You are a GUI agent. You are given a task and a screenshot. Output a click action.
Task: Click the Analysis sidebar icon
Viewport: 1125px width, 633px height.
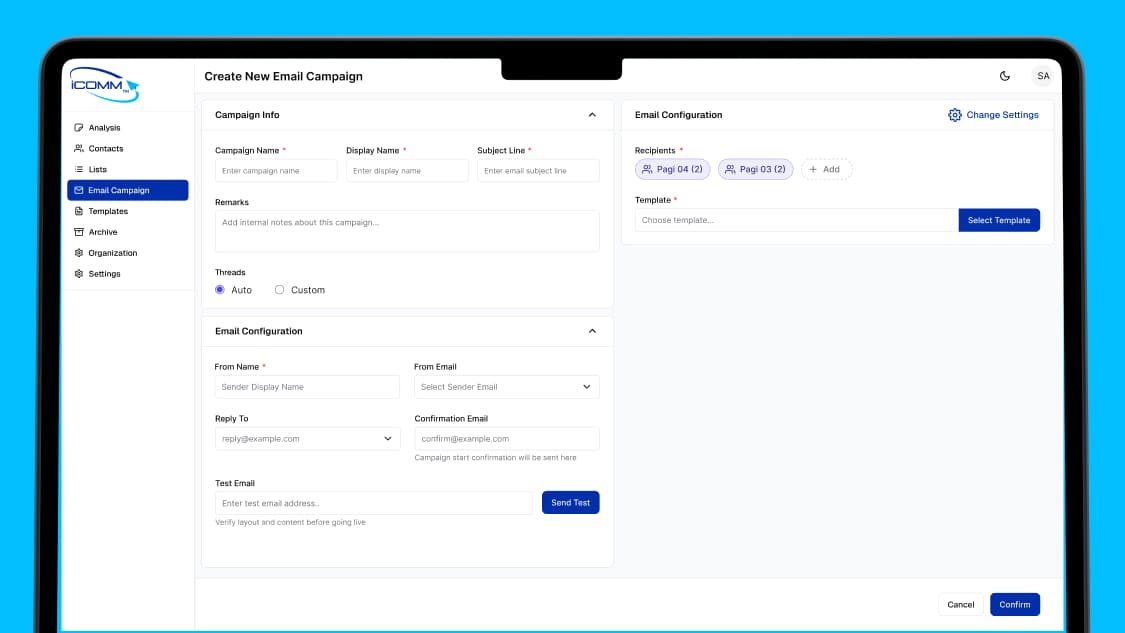click(x=79, y=128)
